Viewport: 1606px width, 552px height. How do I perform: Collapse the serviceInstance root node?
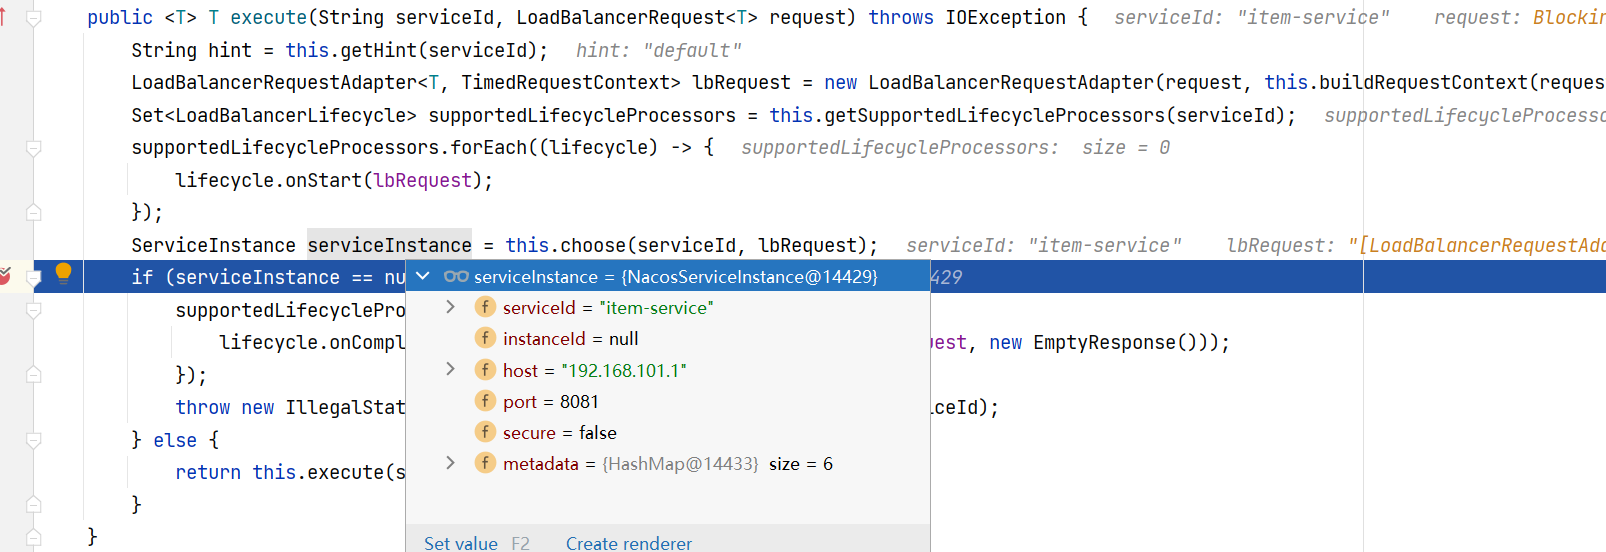pos(423,277)
